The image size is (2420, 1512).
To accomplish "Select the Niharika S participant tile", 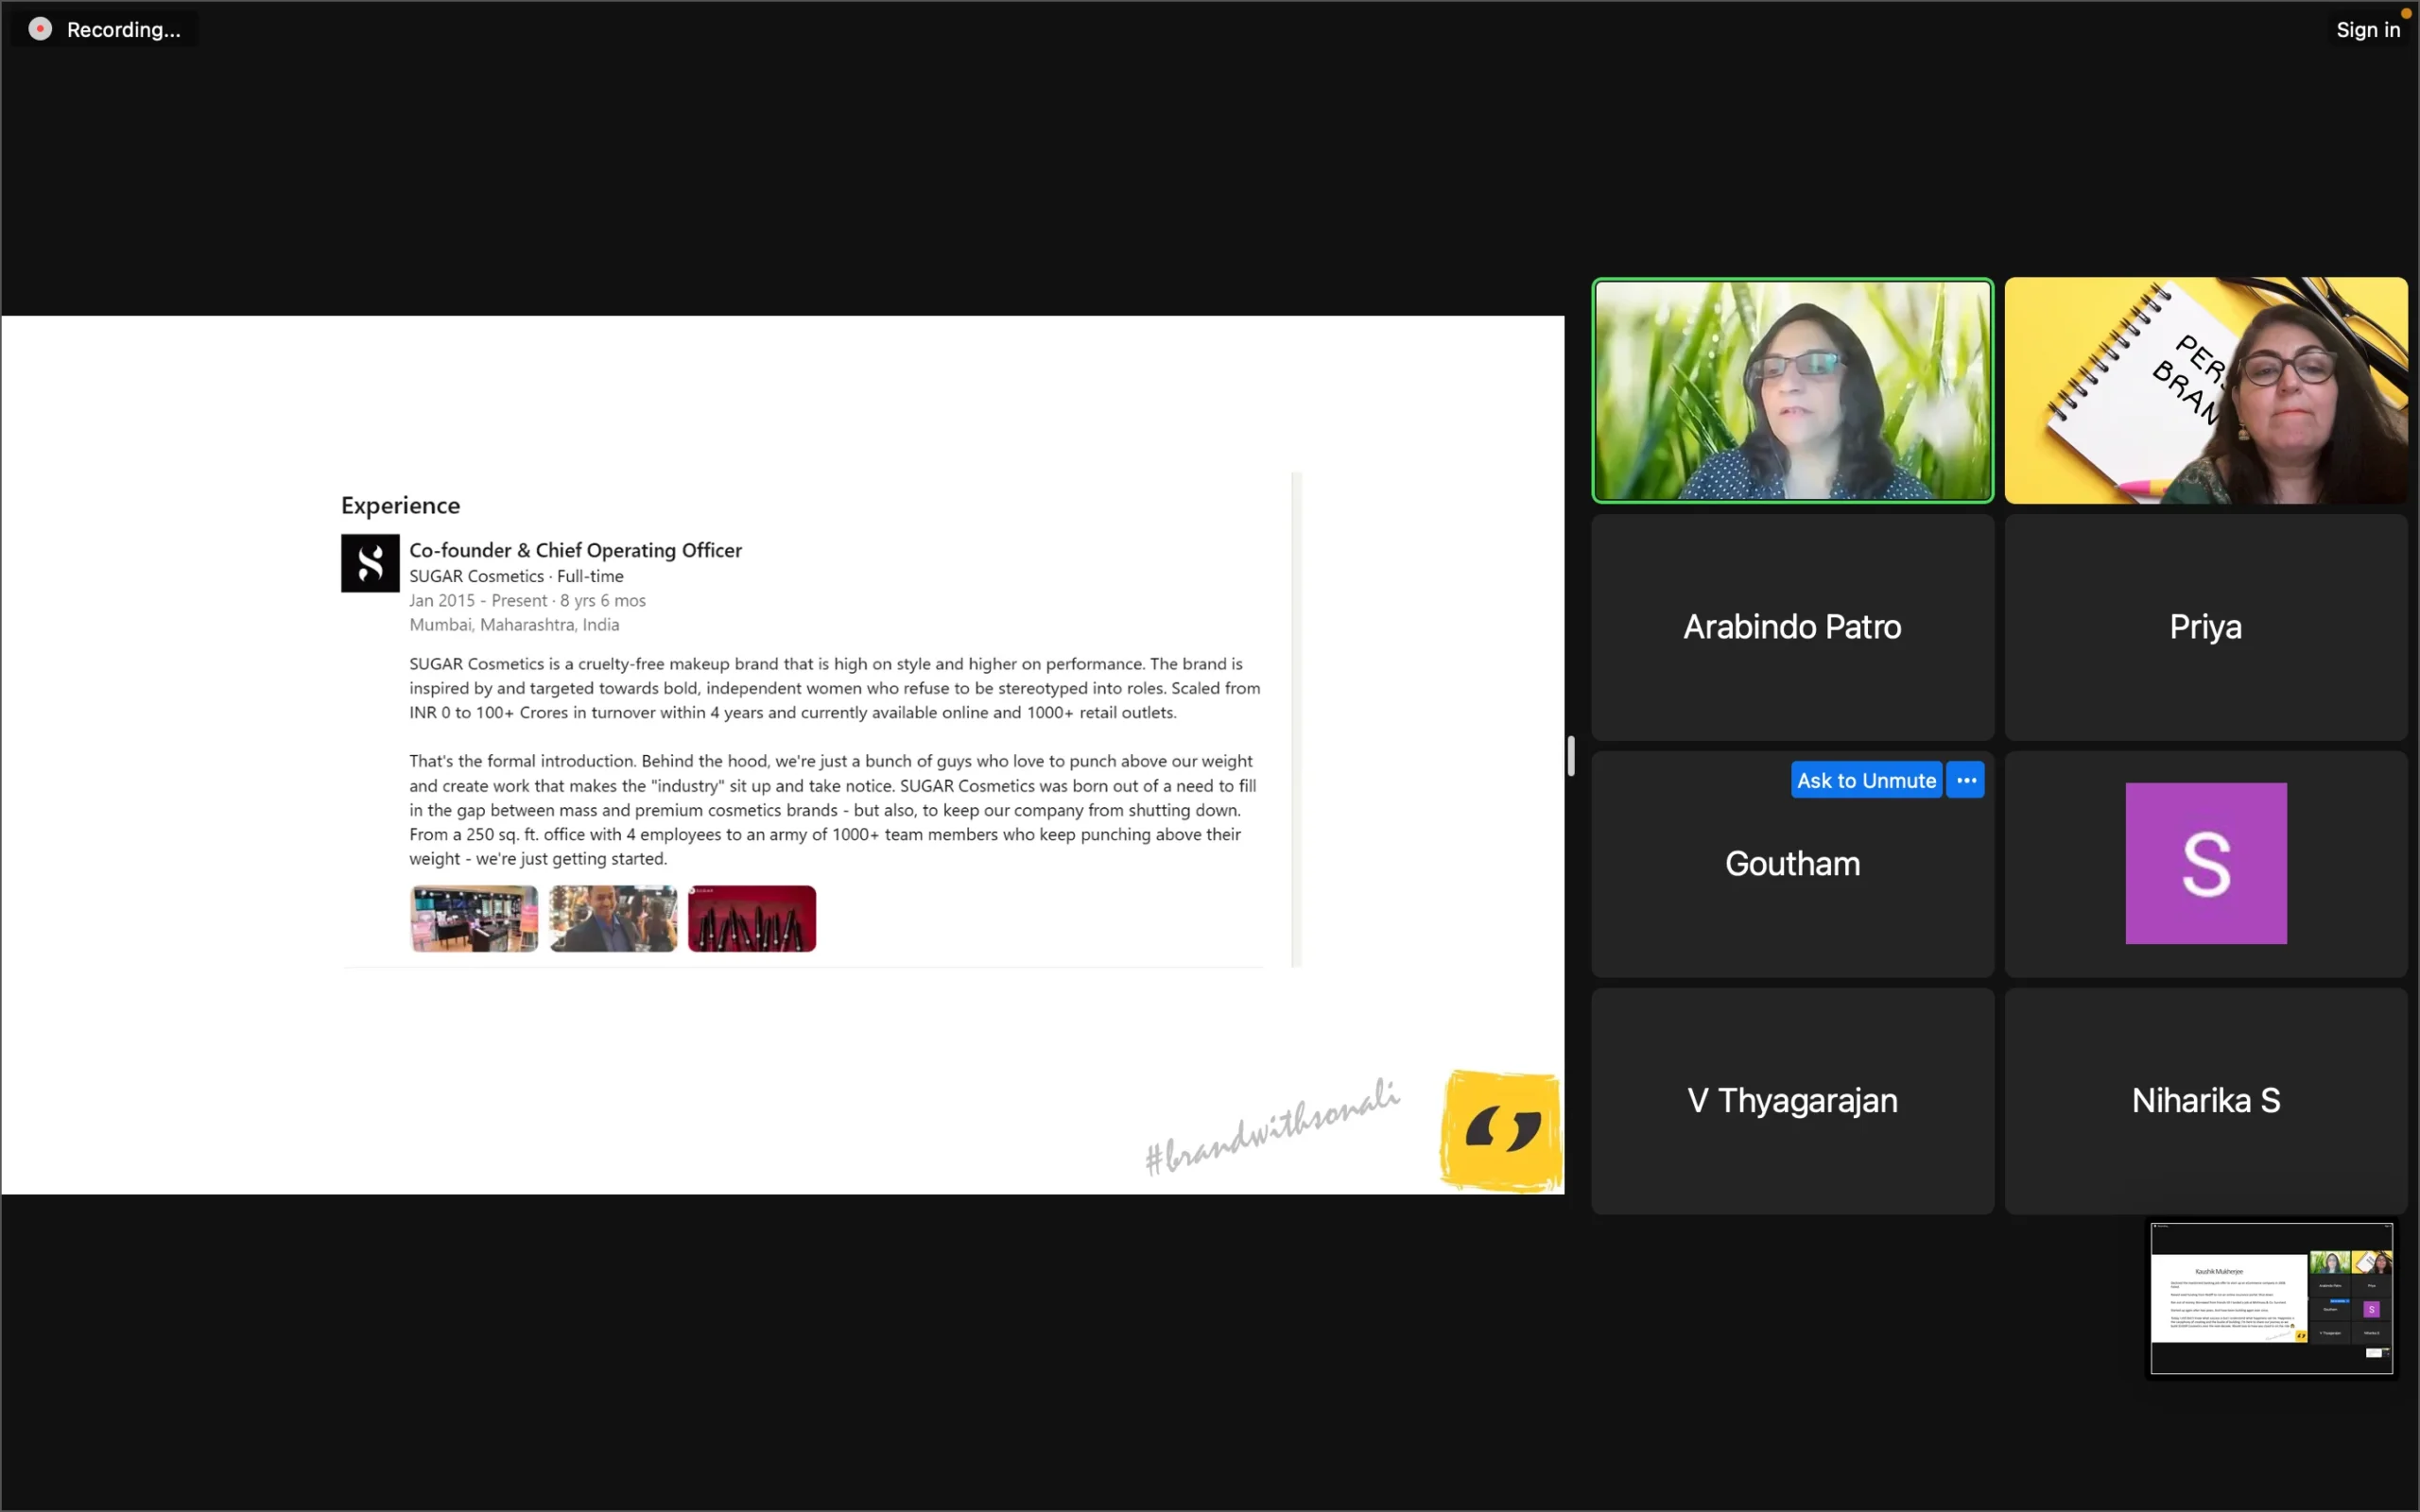I will 2205,1100.
